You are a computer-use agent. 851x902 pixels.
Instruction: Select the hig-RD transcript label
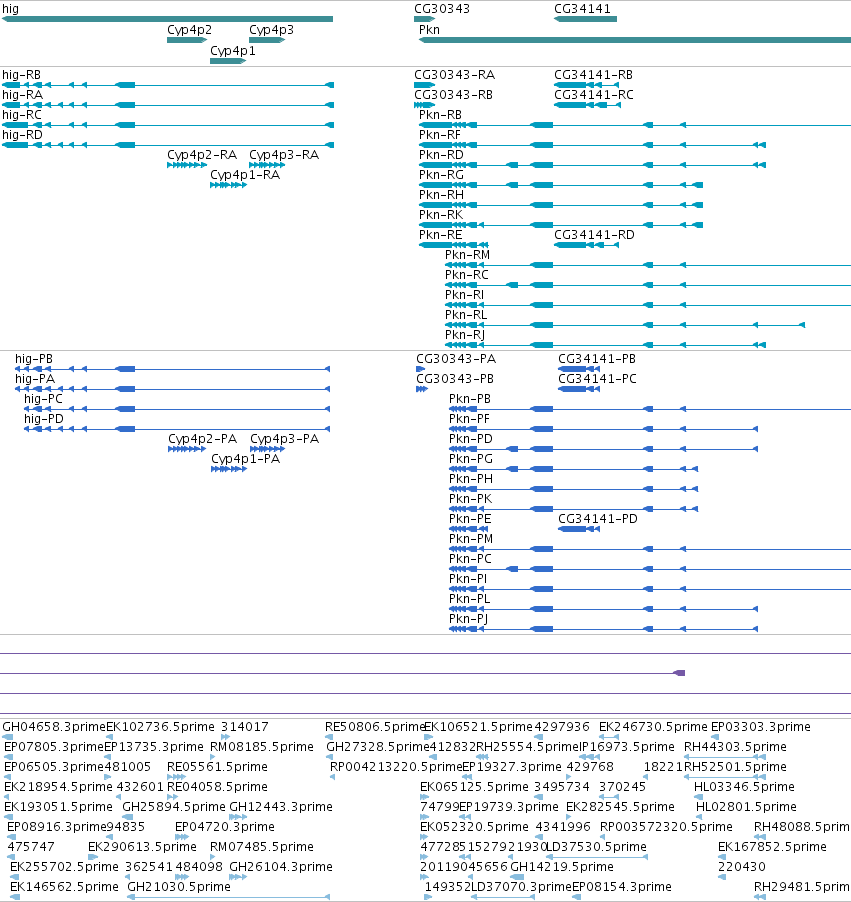[22, 135]
